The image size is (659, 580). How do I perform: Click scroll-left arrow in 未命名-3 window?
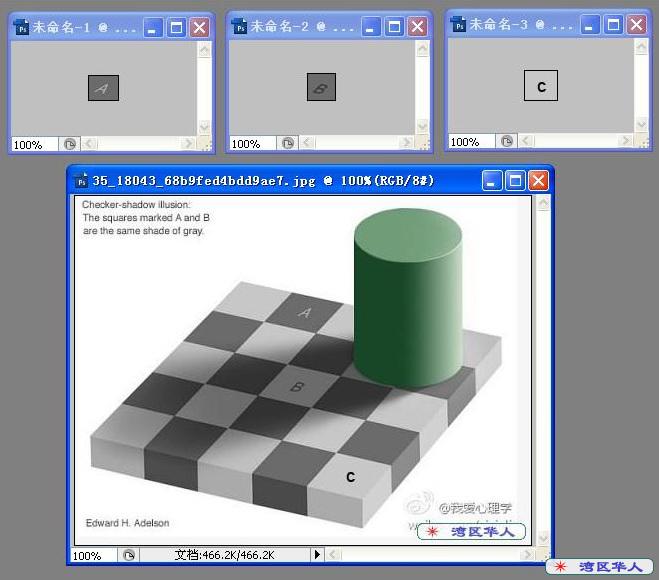(526, 140)
